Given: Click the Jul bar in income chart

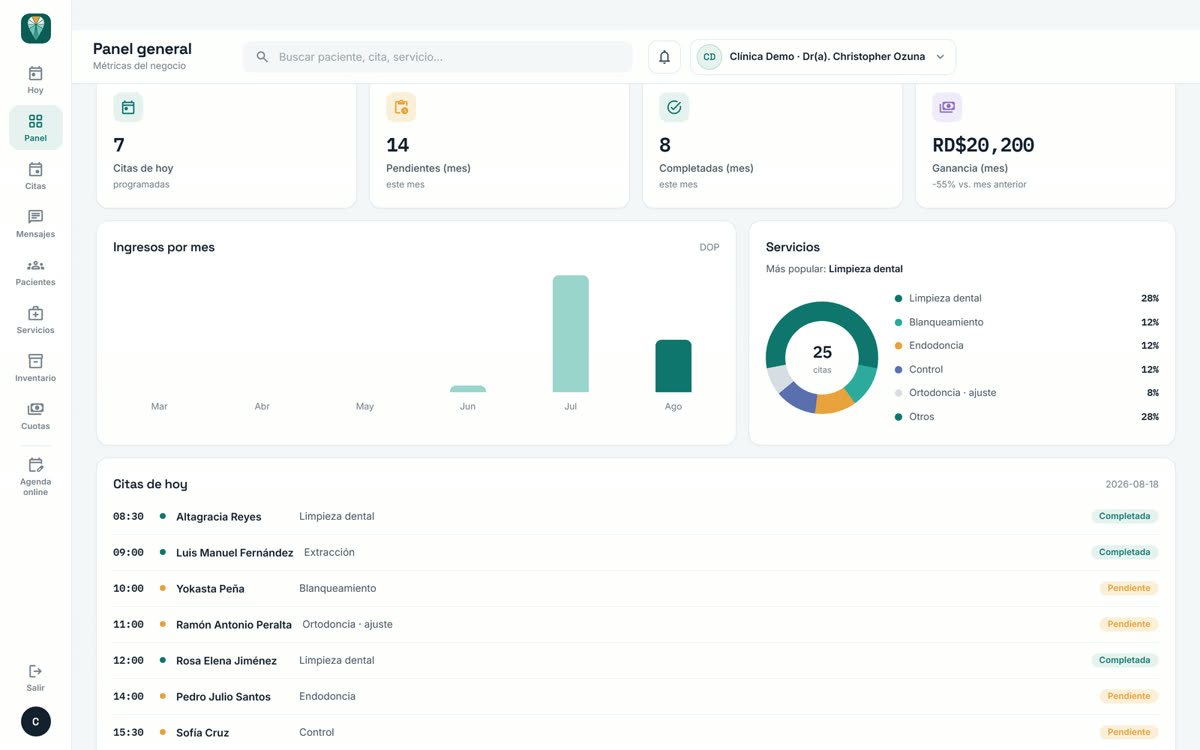Looking at the screenshot, I should click(571, 334).
